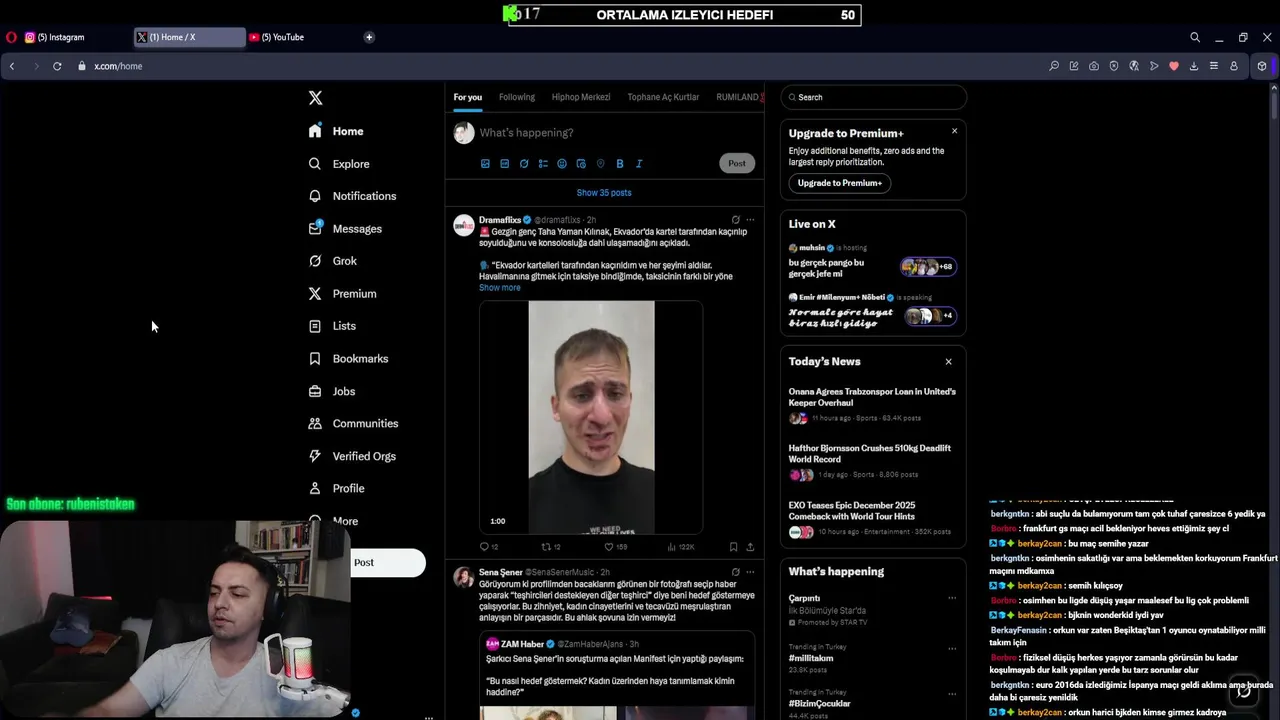Add a GIF to the post
Screen dimensions: 1280x720
pos(504,163)
